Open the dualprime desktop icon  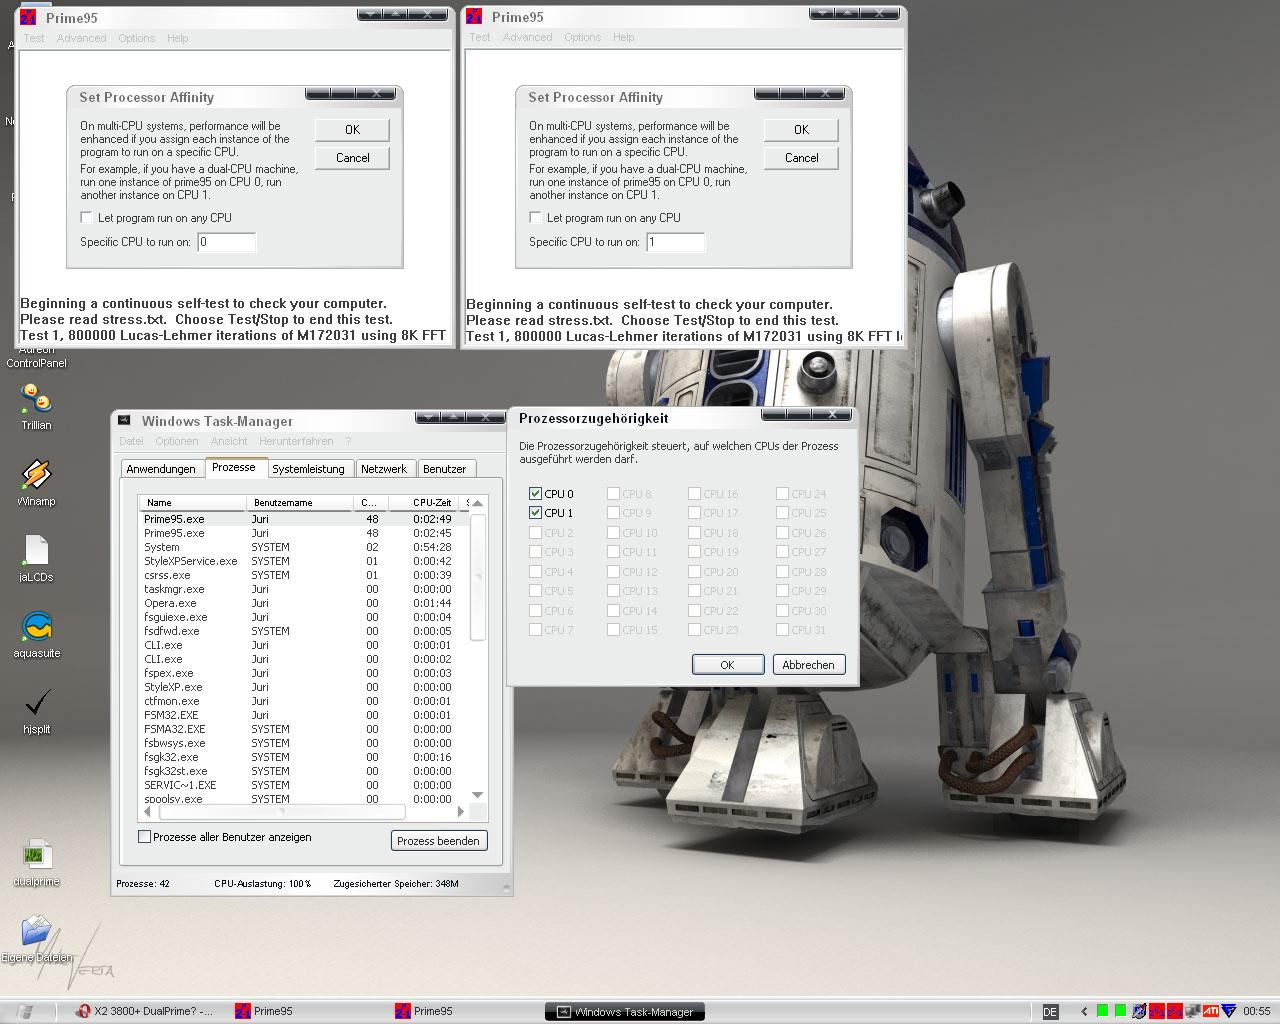click(x=36, y=863)
